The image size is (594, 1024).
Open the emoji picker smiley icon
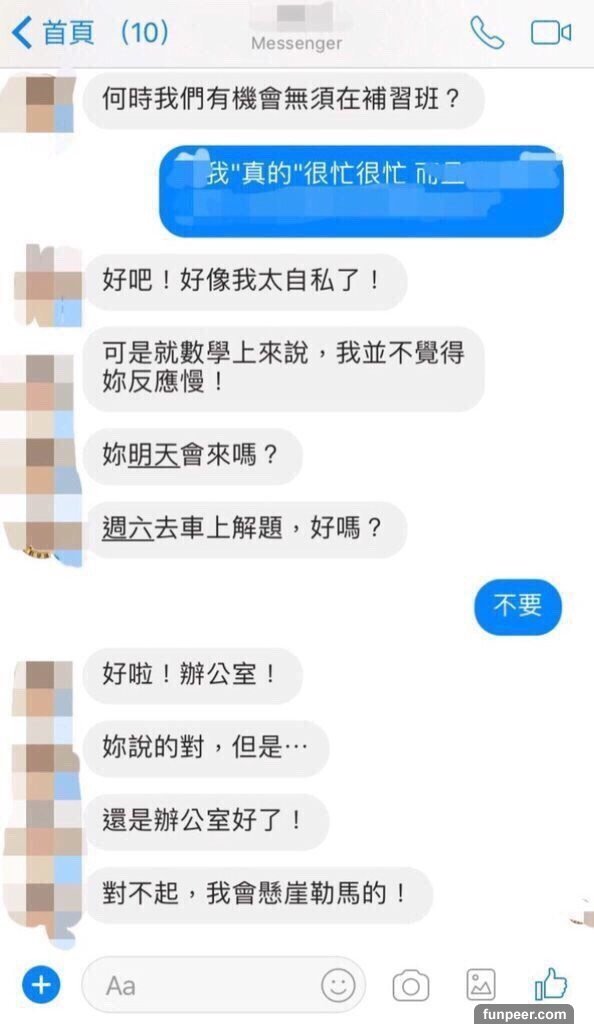click(338, 985)
